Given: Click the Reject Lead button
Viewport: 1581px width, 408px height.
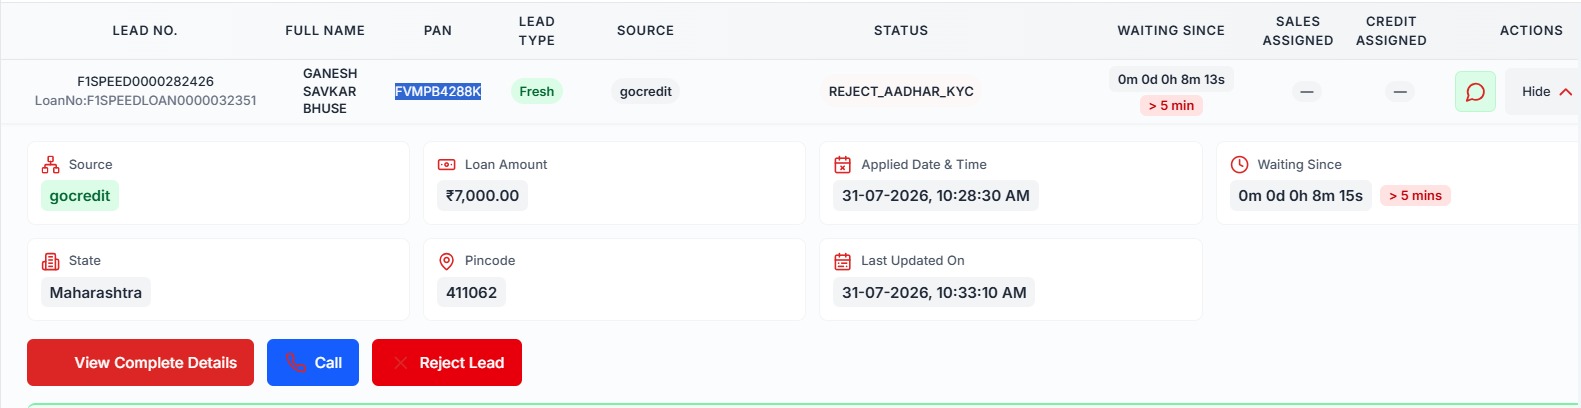Looking at the screenshot, I should [x=447, y=363].
